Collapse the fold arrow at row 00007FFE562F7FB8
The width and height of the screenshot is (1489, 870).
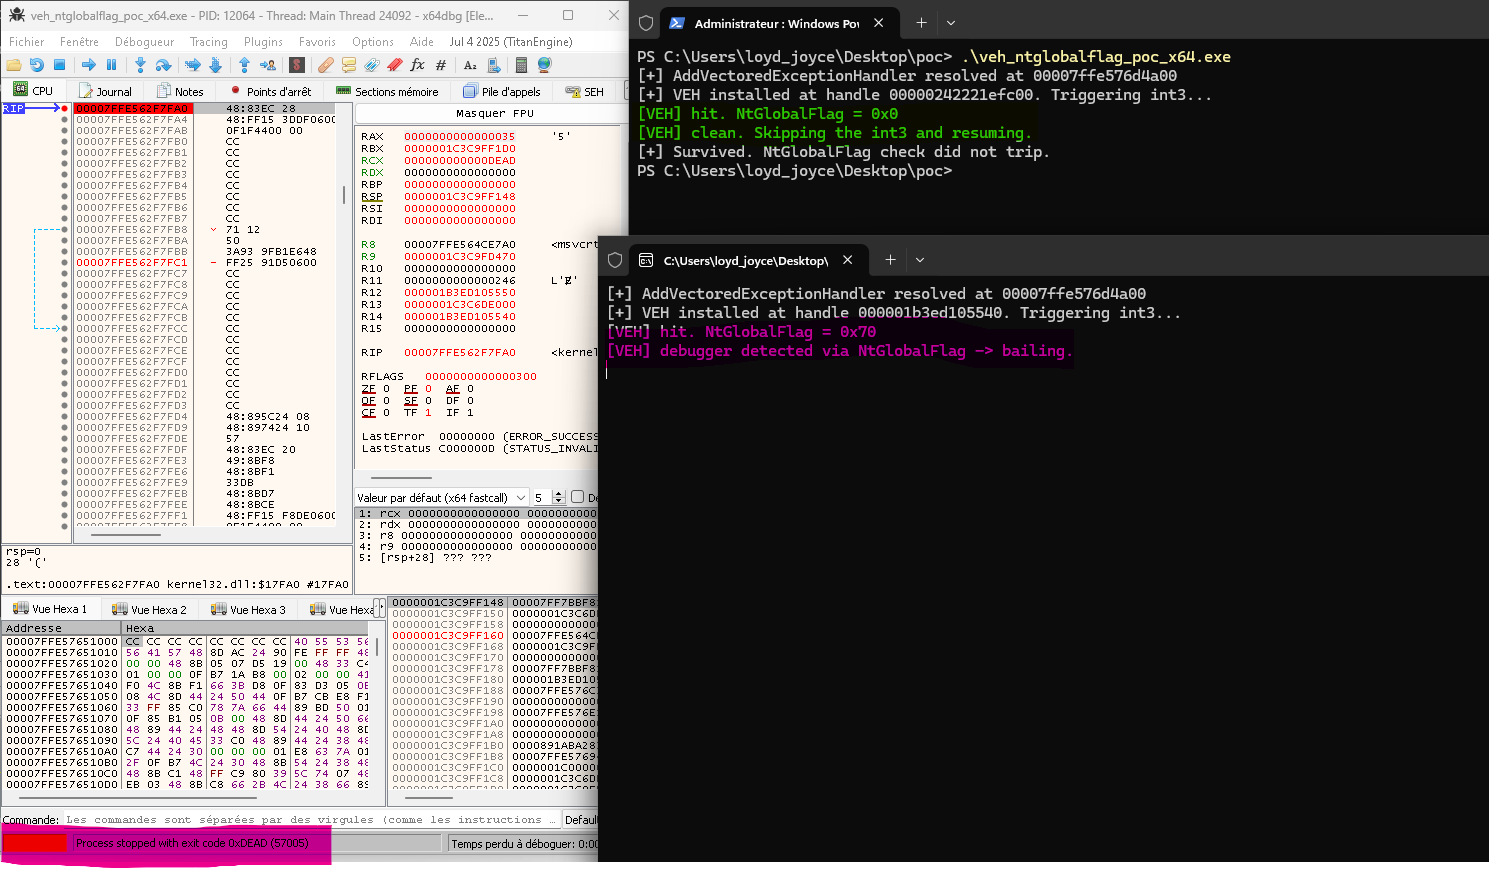coord(213,229)
